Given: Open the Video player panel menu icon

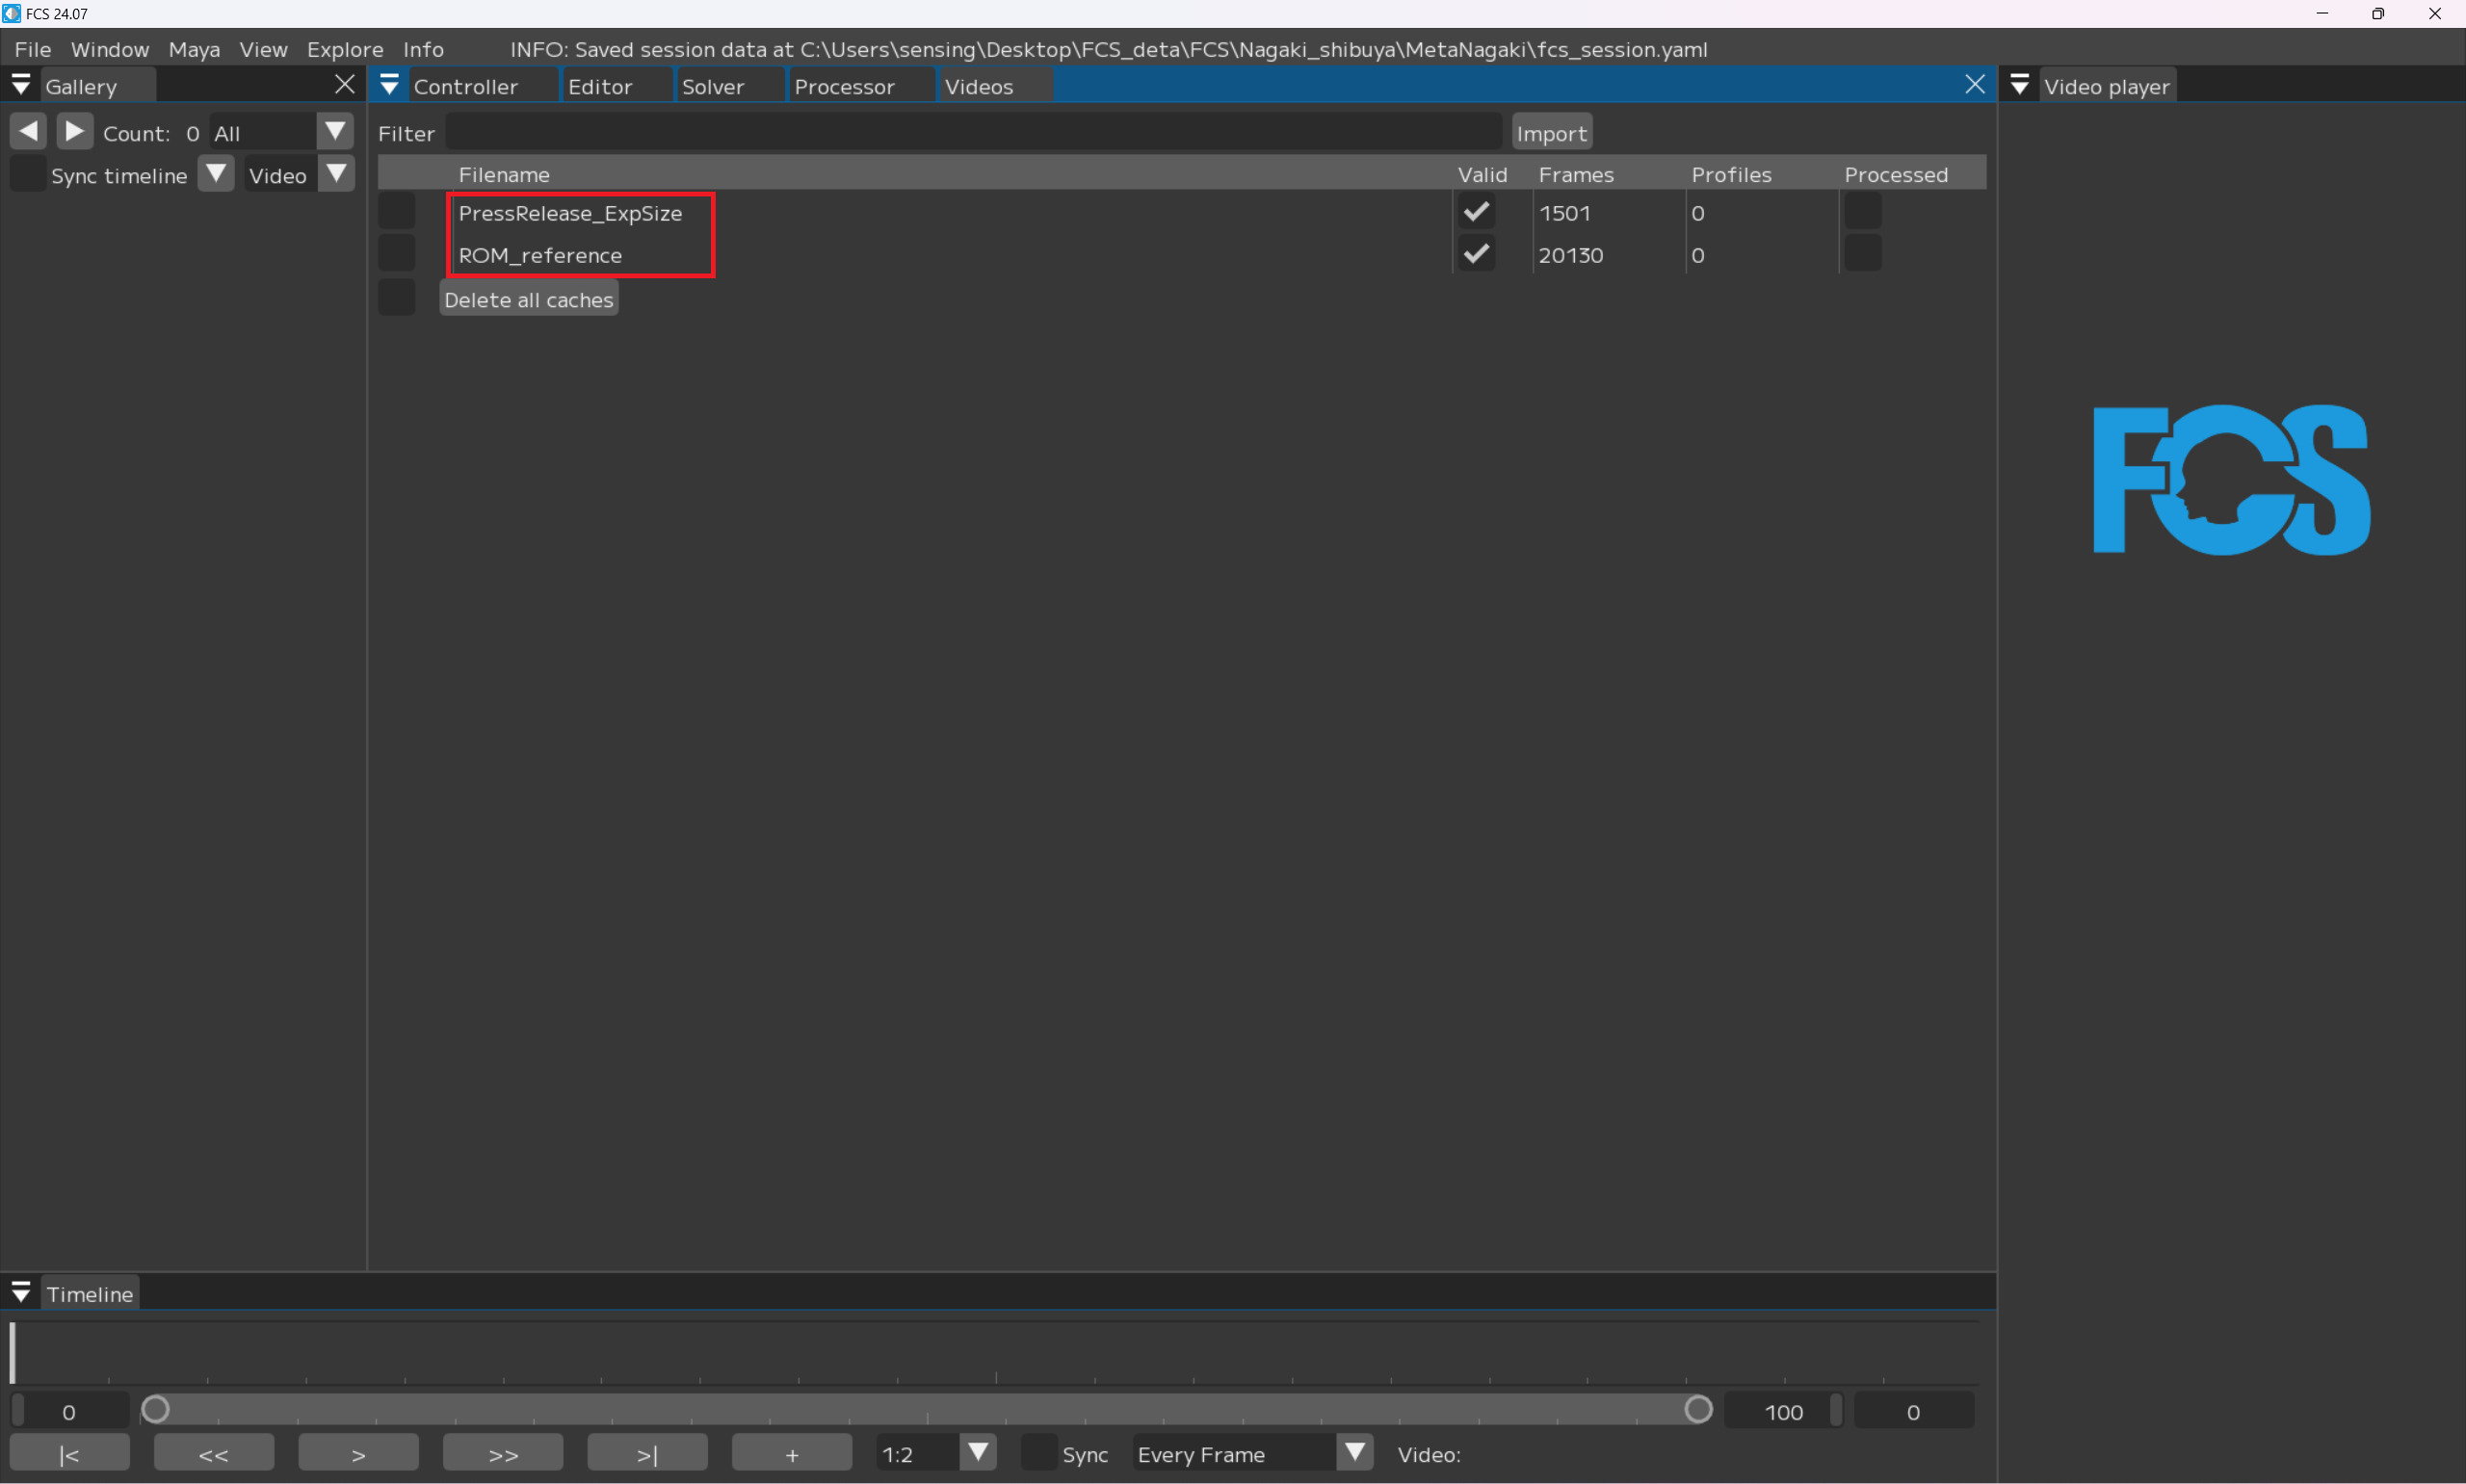Looking at the screenshot, I should pos(2019,85).
